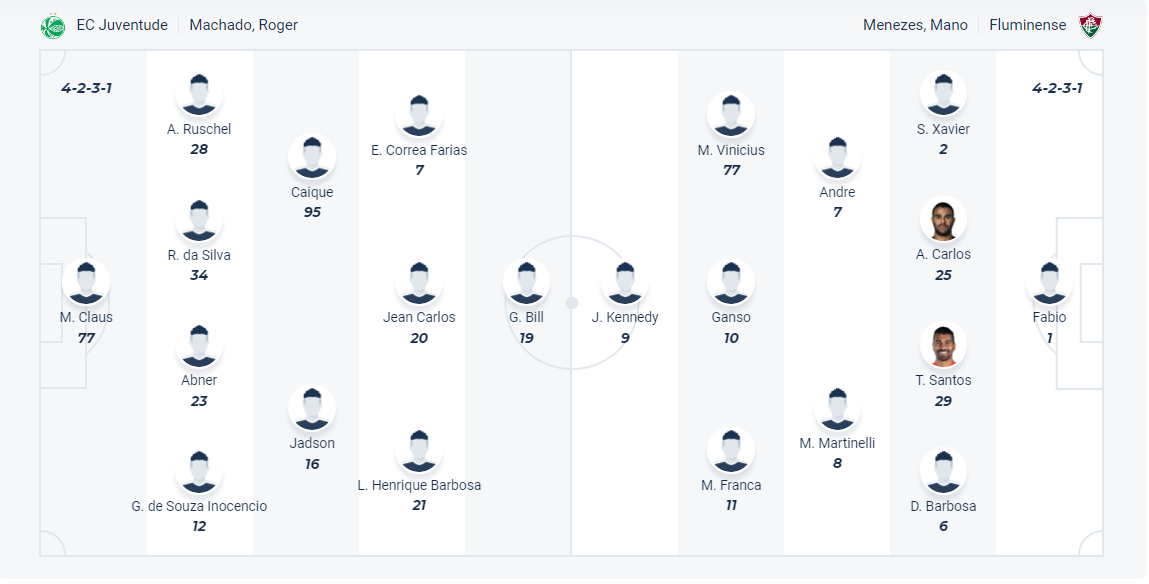Open T. Santos player photo
Screen dimensions: 1149x584
(x=943, y=346)
